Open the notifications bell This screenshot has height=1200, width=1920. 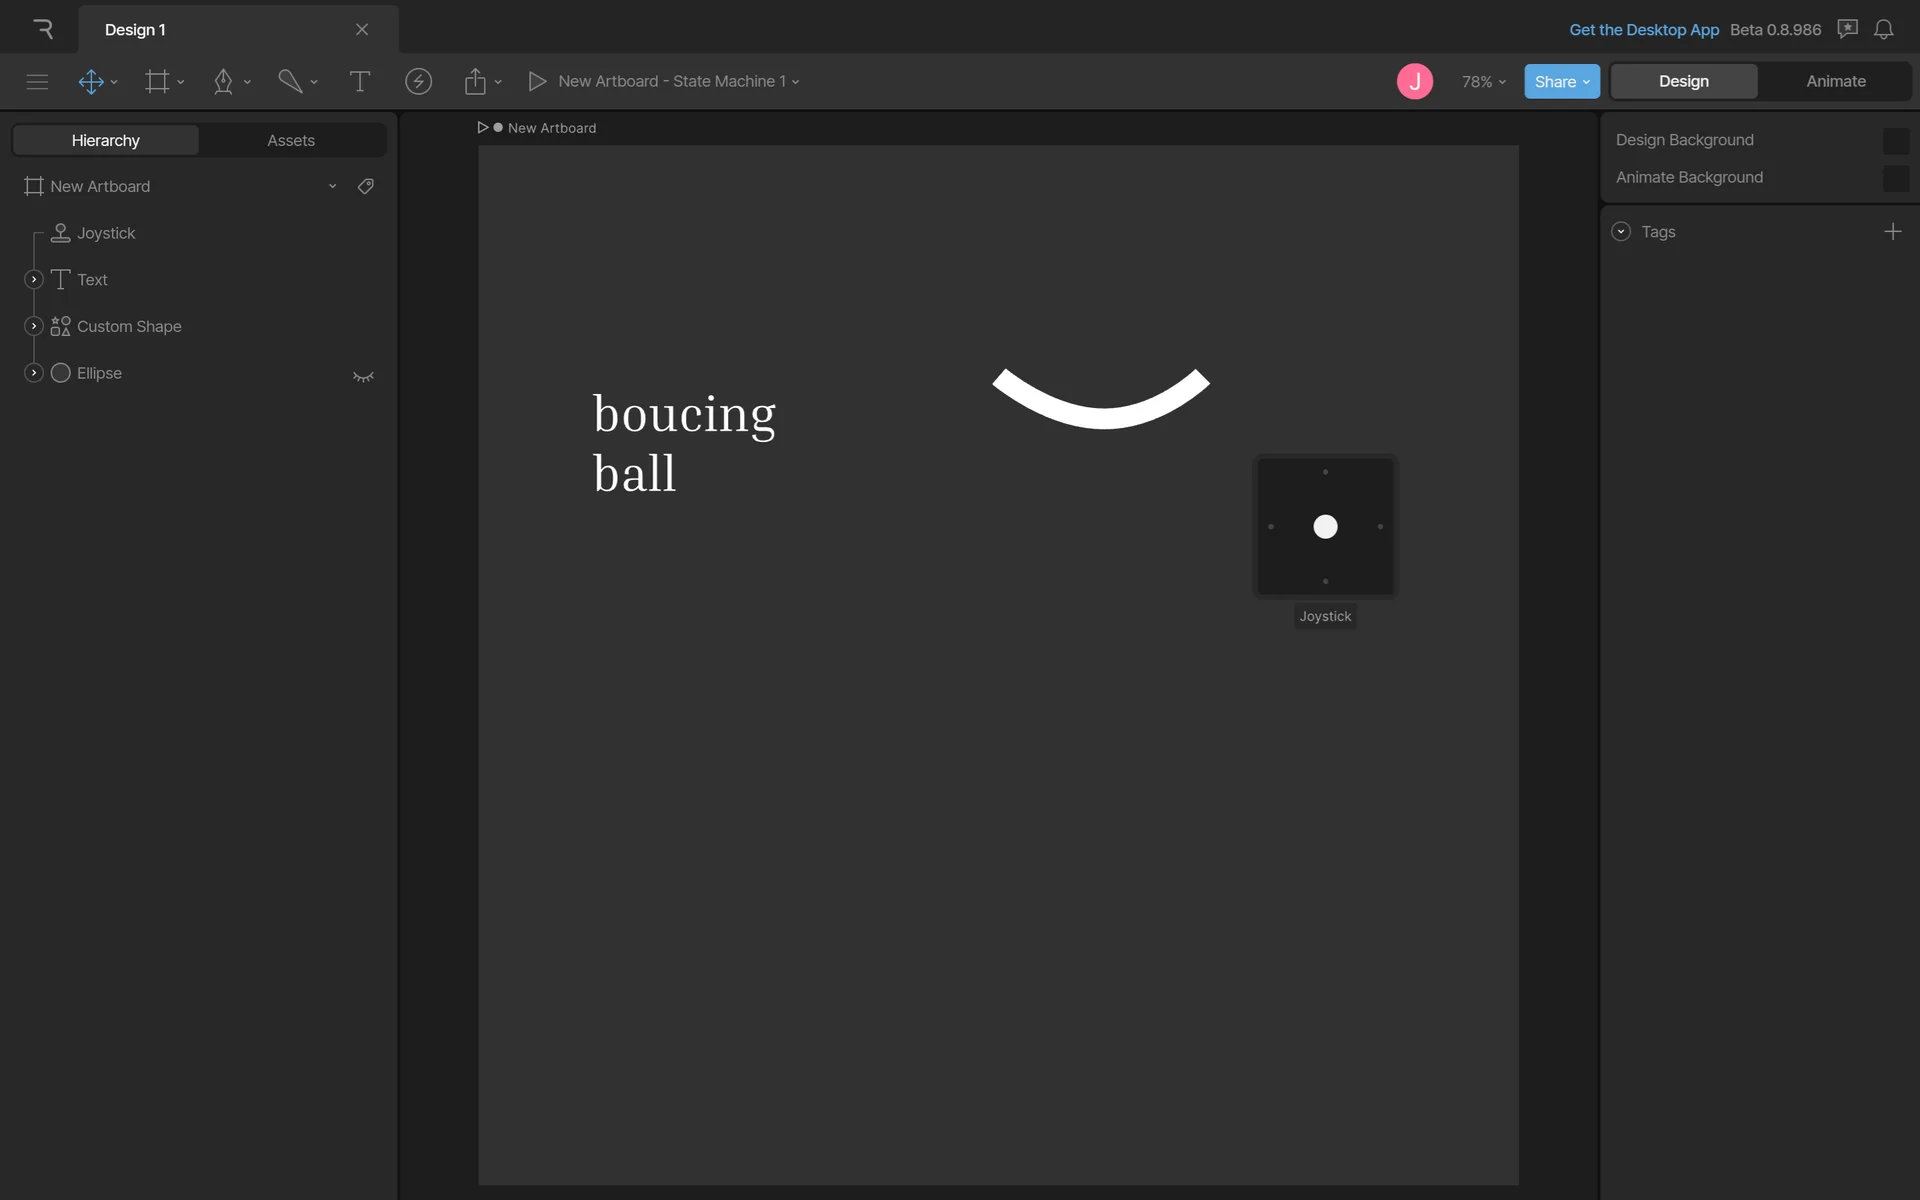(1883, 30)
